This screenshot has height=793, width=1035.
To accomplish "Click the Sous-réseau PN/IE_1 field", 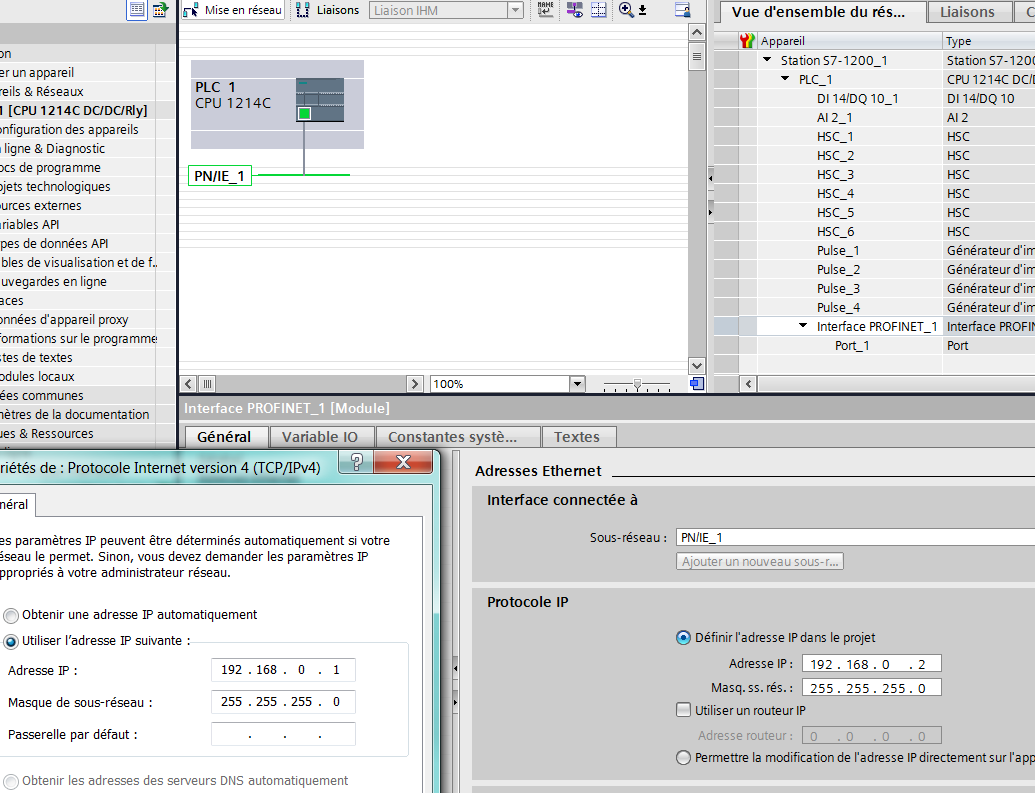I will pyautogui.click(x=850, y=537).
